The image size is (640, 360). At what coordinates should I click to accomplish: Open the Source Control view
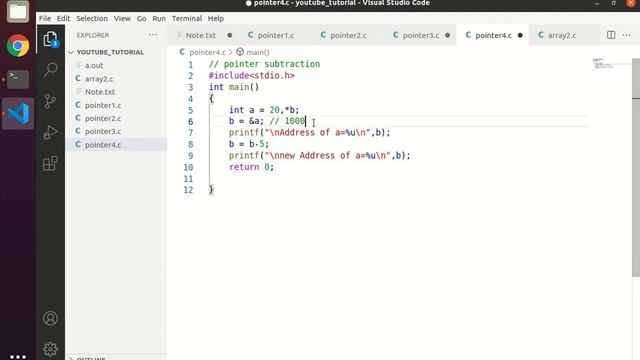pos(51,101)
